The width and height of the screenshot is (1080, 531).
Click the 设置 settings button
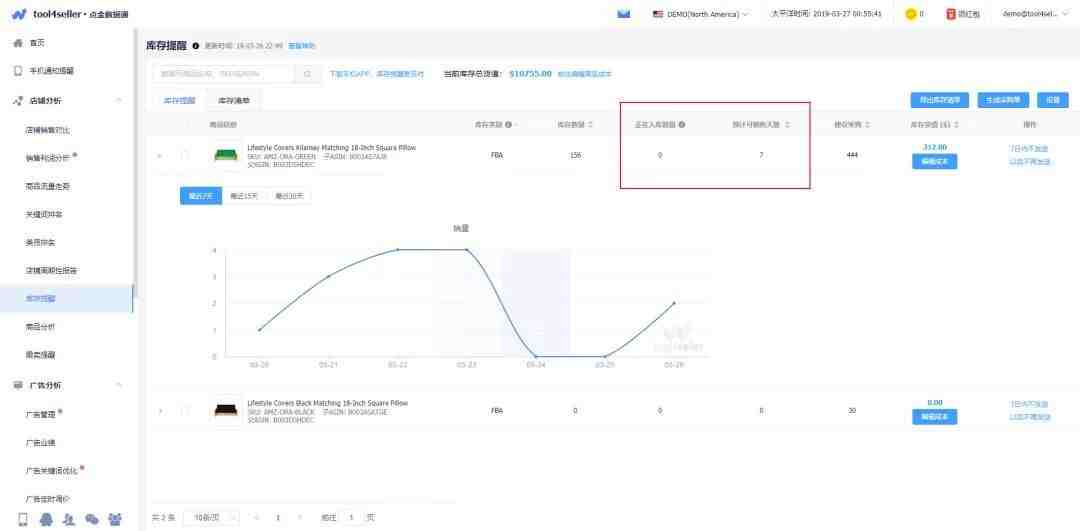(1052, 100)
